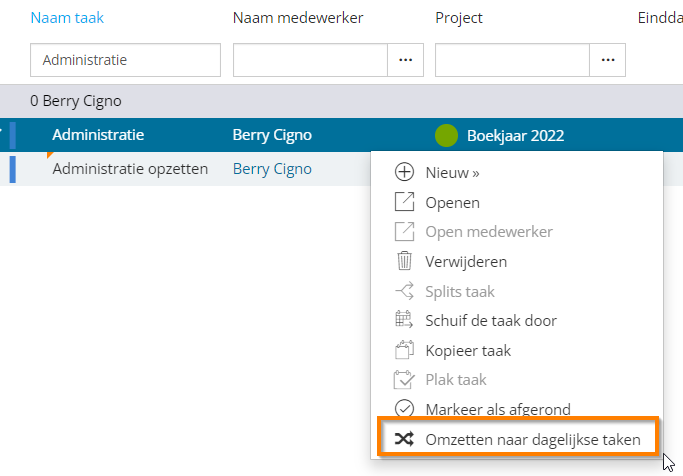
Task: Open the Project filter ellipsis button
Action: pos(608,60)
